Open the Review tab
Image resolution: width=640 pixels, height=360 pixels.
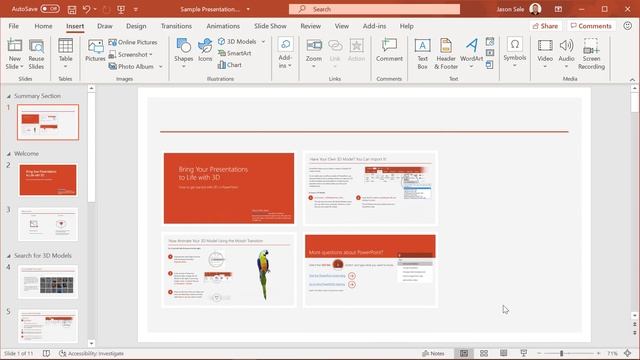(x=310, y=26)
